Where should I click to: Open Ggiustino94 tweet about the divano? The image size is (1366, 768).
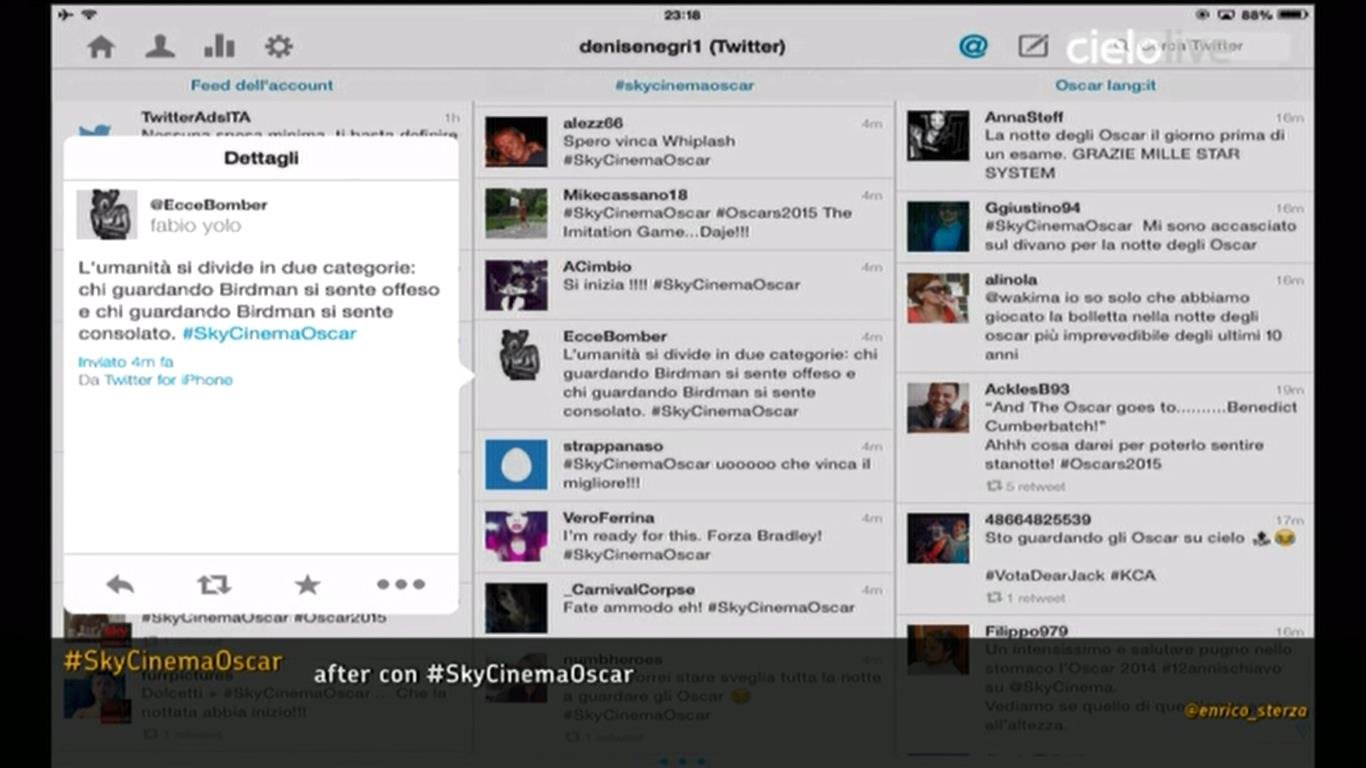tap(1105, 227)
